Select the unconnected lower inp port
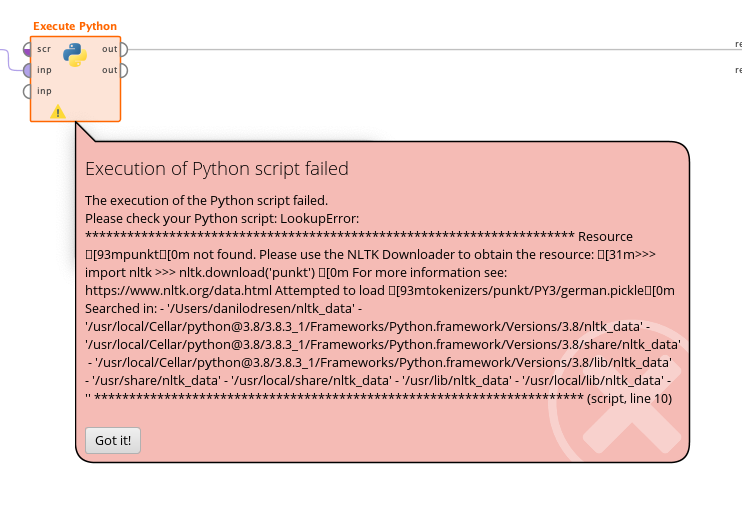Screen dimensions: 742x528 [x=27, y=91]
